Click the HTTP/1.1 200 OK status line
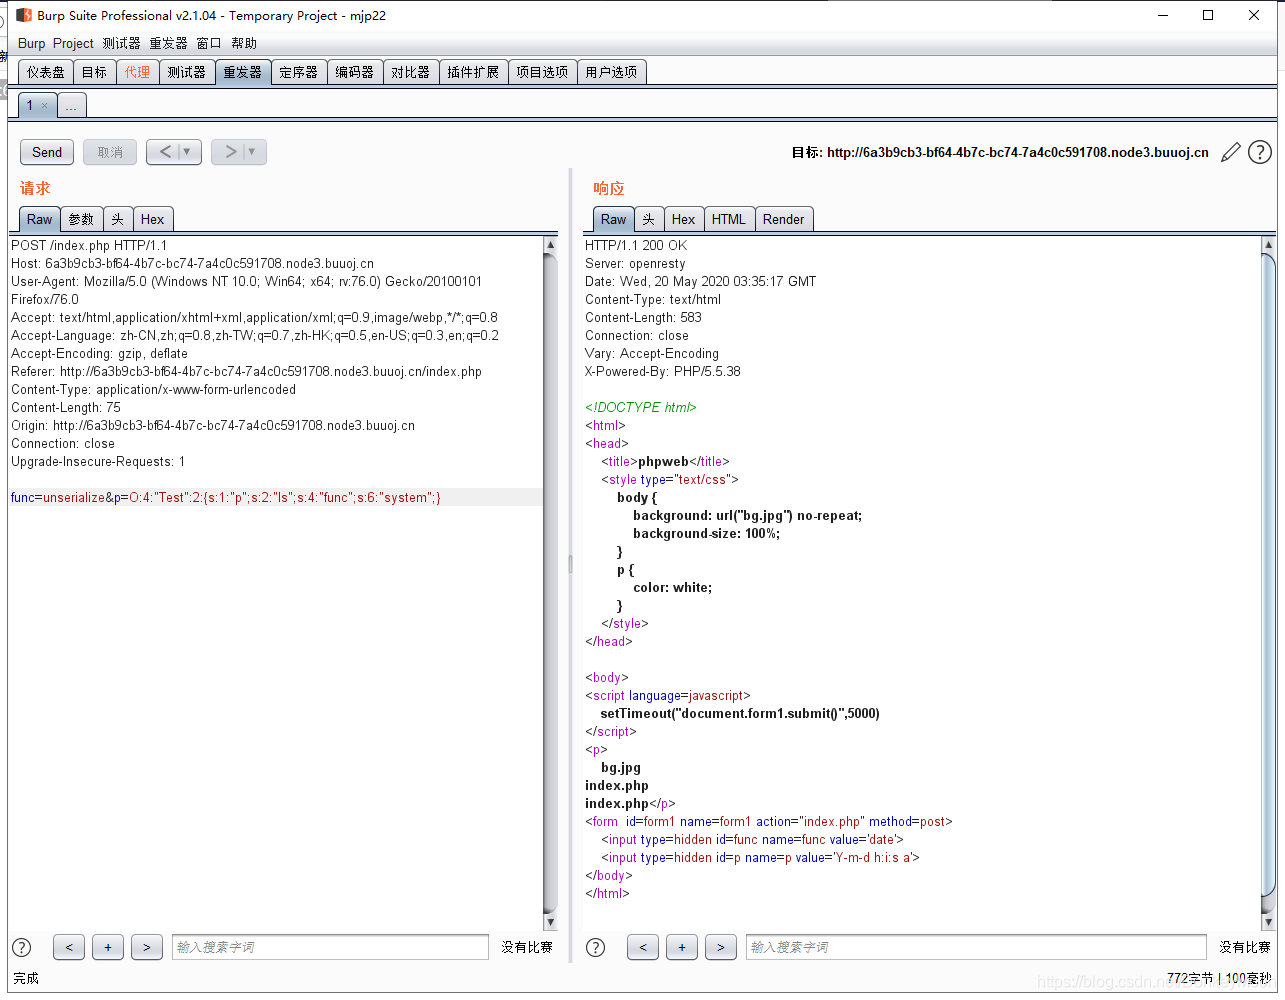This screenshot has height=1000, width=1285. tap(636, 245)
